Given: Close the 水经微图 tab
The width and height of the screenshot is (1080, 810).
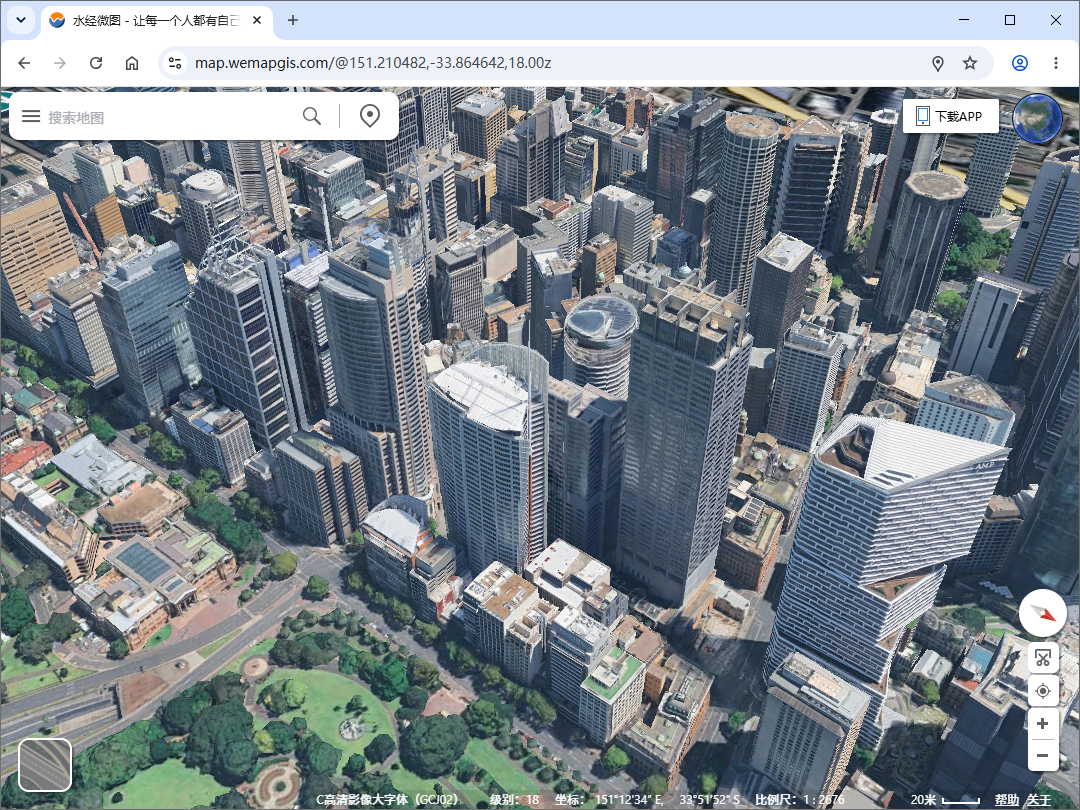Looking at the screenshot, I should [x=257, y=20].
